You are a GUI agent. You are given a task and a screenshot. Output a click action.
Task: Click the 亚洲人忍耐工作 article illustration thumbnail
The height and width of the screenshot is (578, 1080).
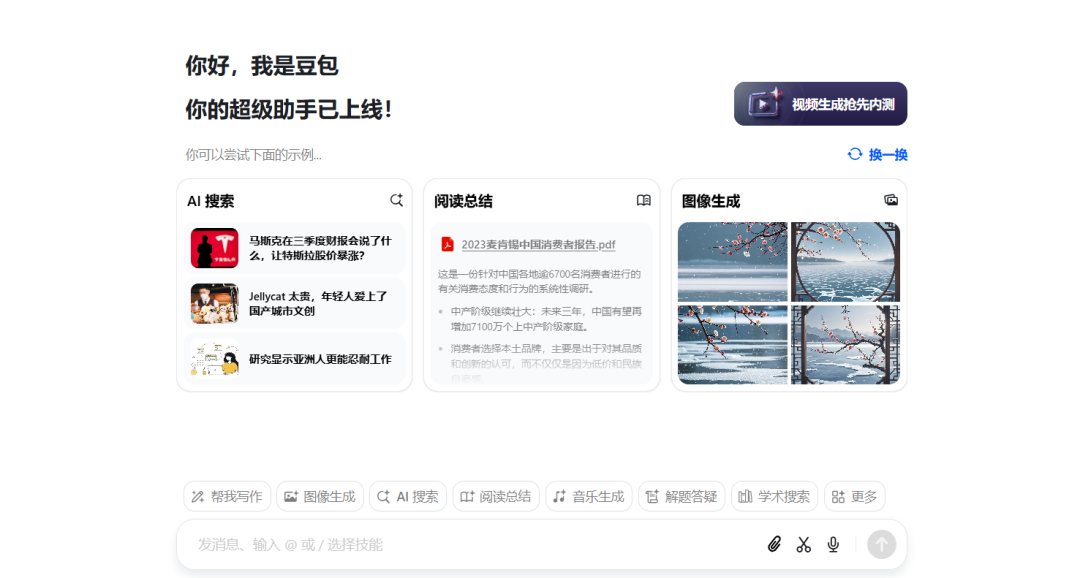pos(215,359)
